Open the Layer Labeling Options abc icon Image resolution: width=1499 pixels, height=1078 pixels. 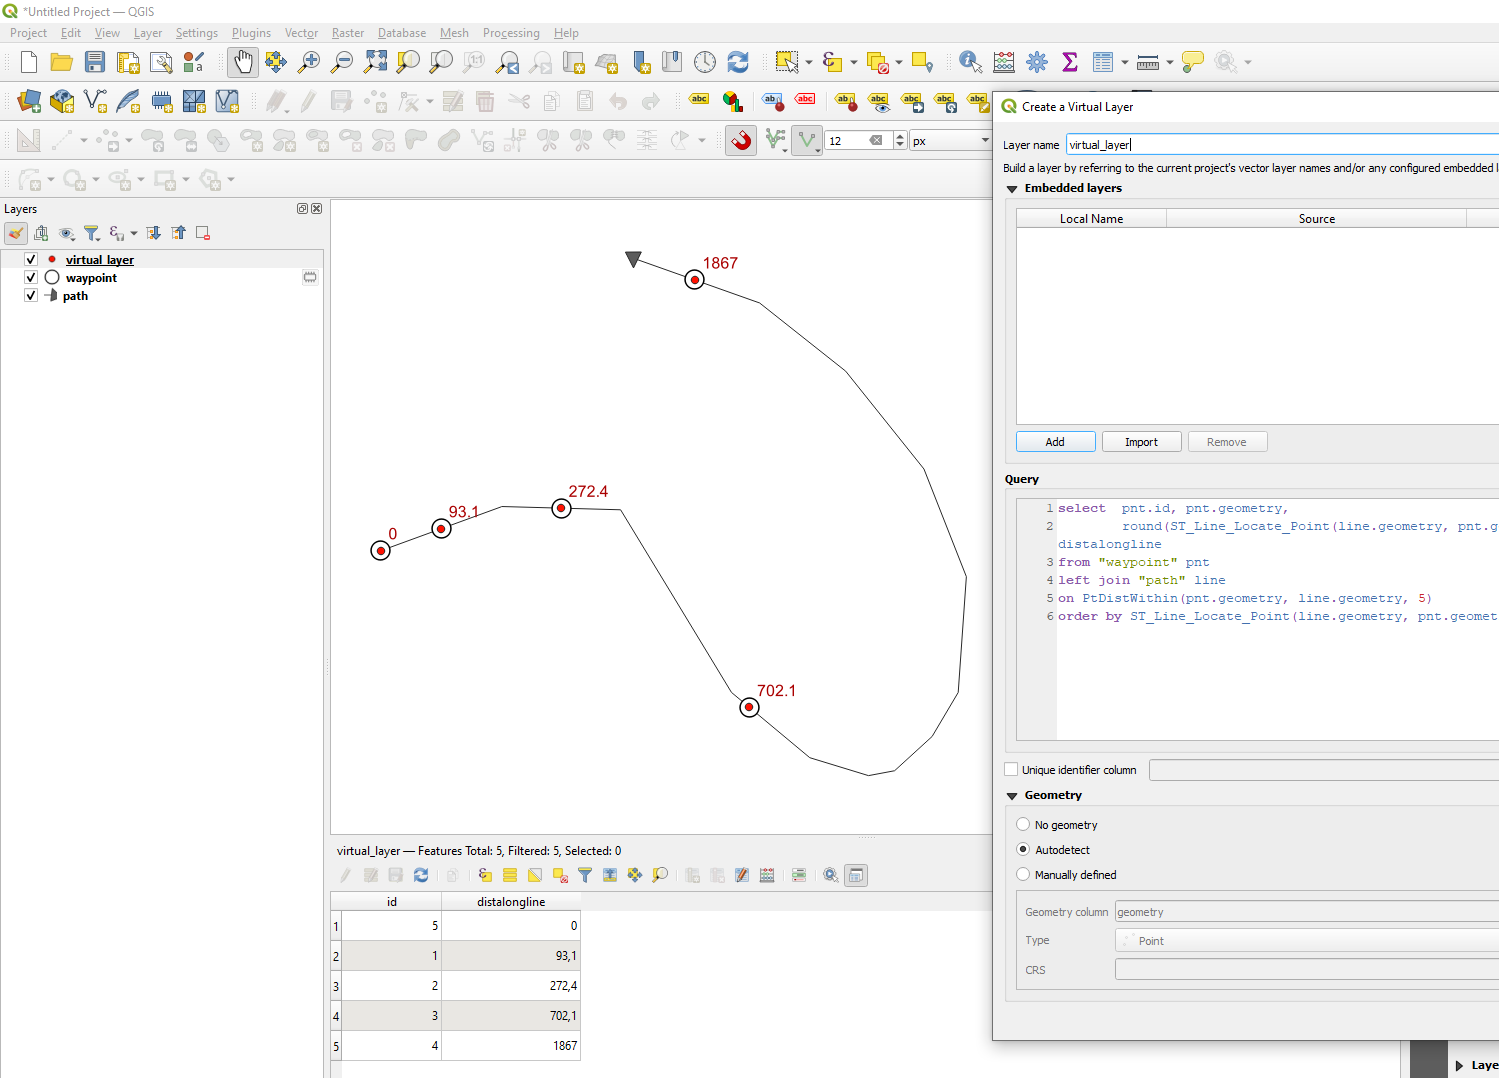click(x=699, y=99)
